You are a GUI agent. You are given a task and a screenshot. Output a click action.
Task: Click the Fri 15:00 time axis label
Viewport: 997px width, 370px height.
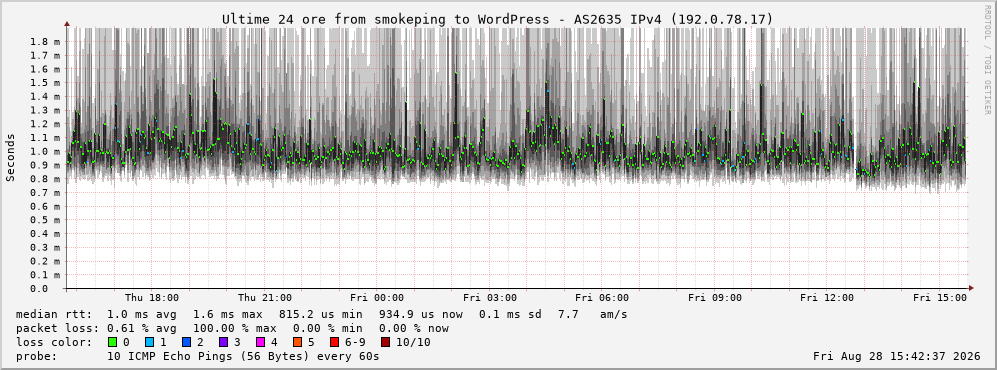(x=940, y=298)
